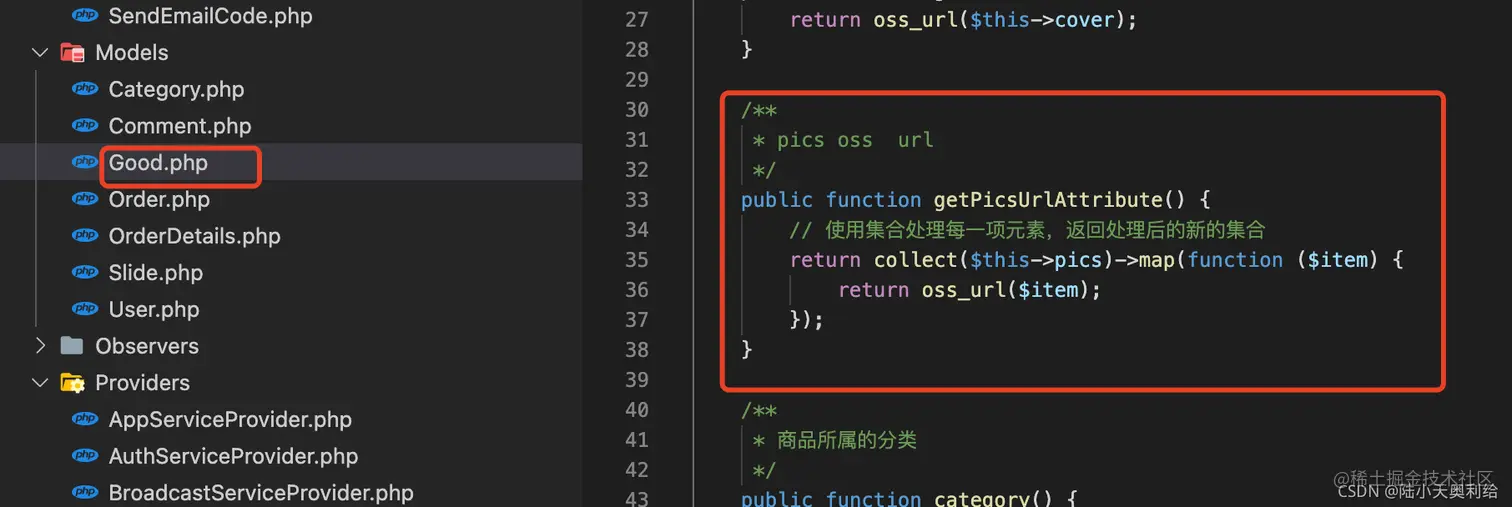Click the 'pics oss url' comment text

[855, 139]
